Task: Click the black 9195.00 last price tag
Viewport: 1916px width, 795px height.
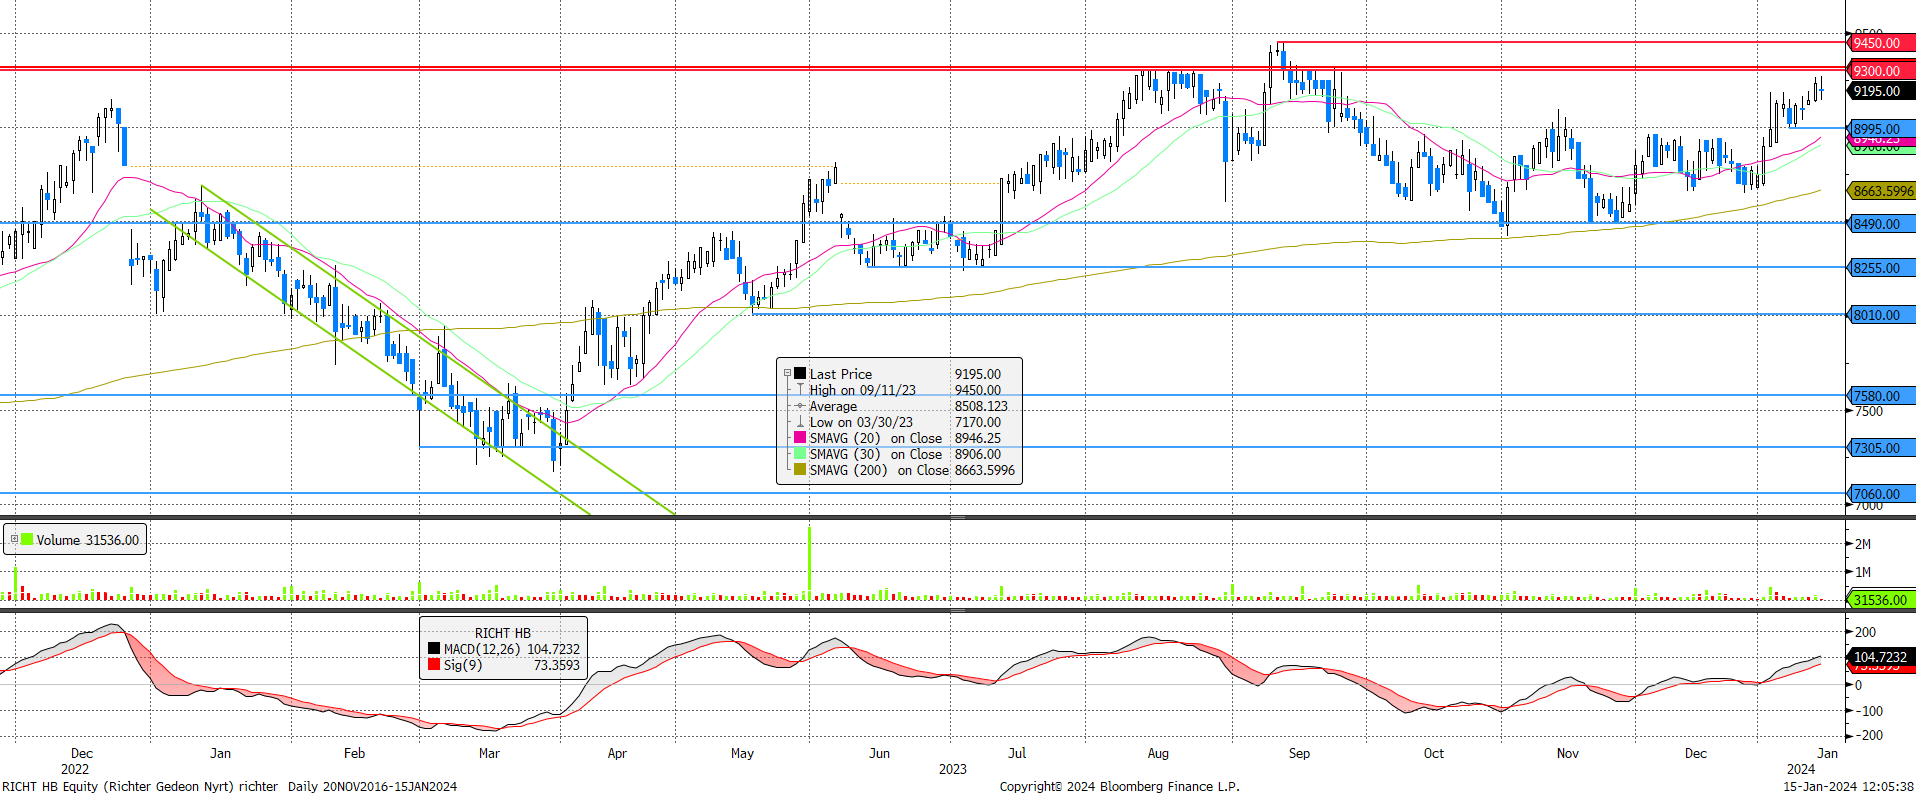Action: [1880, 91]
